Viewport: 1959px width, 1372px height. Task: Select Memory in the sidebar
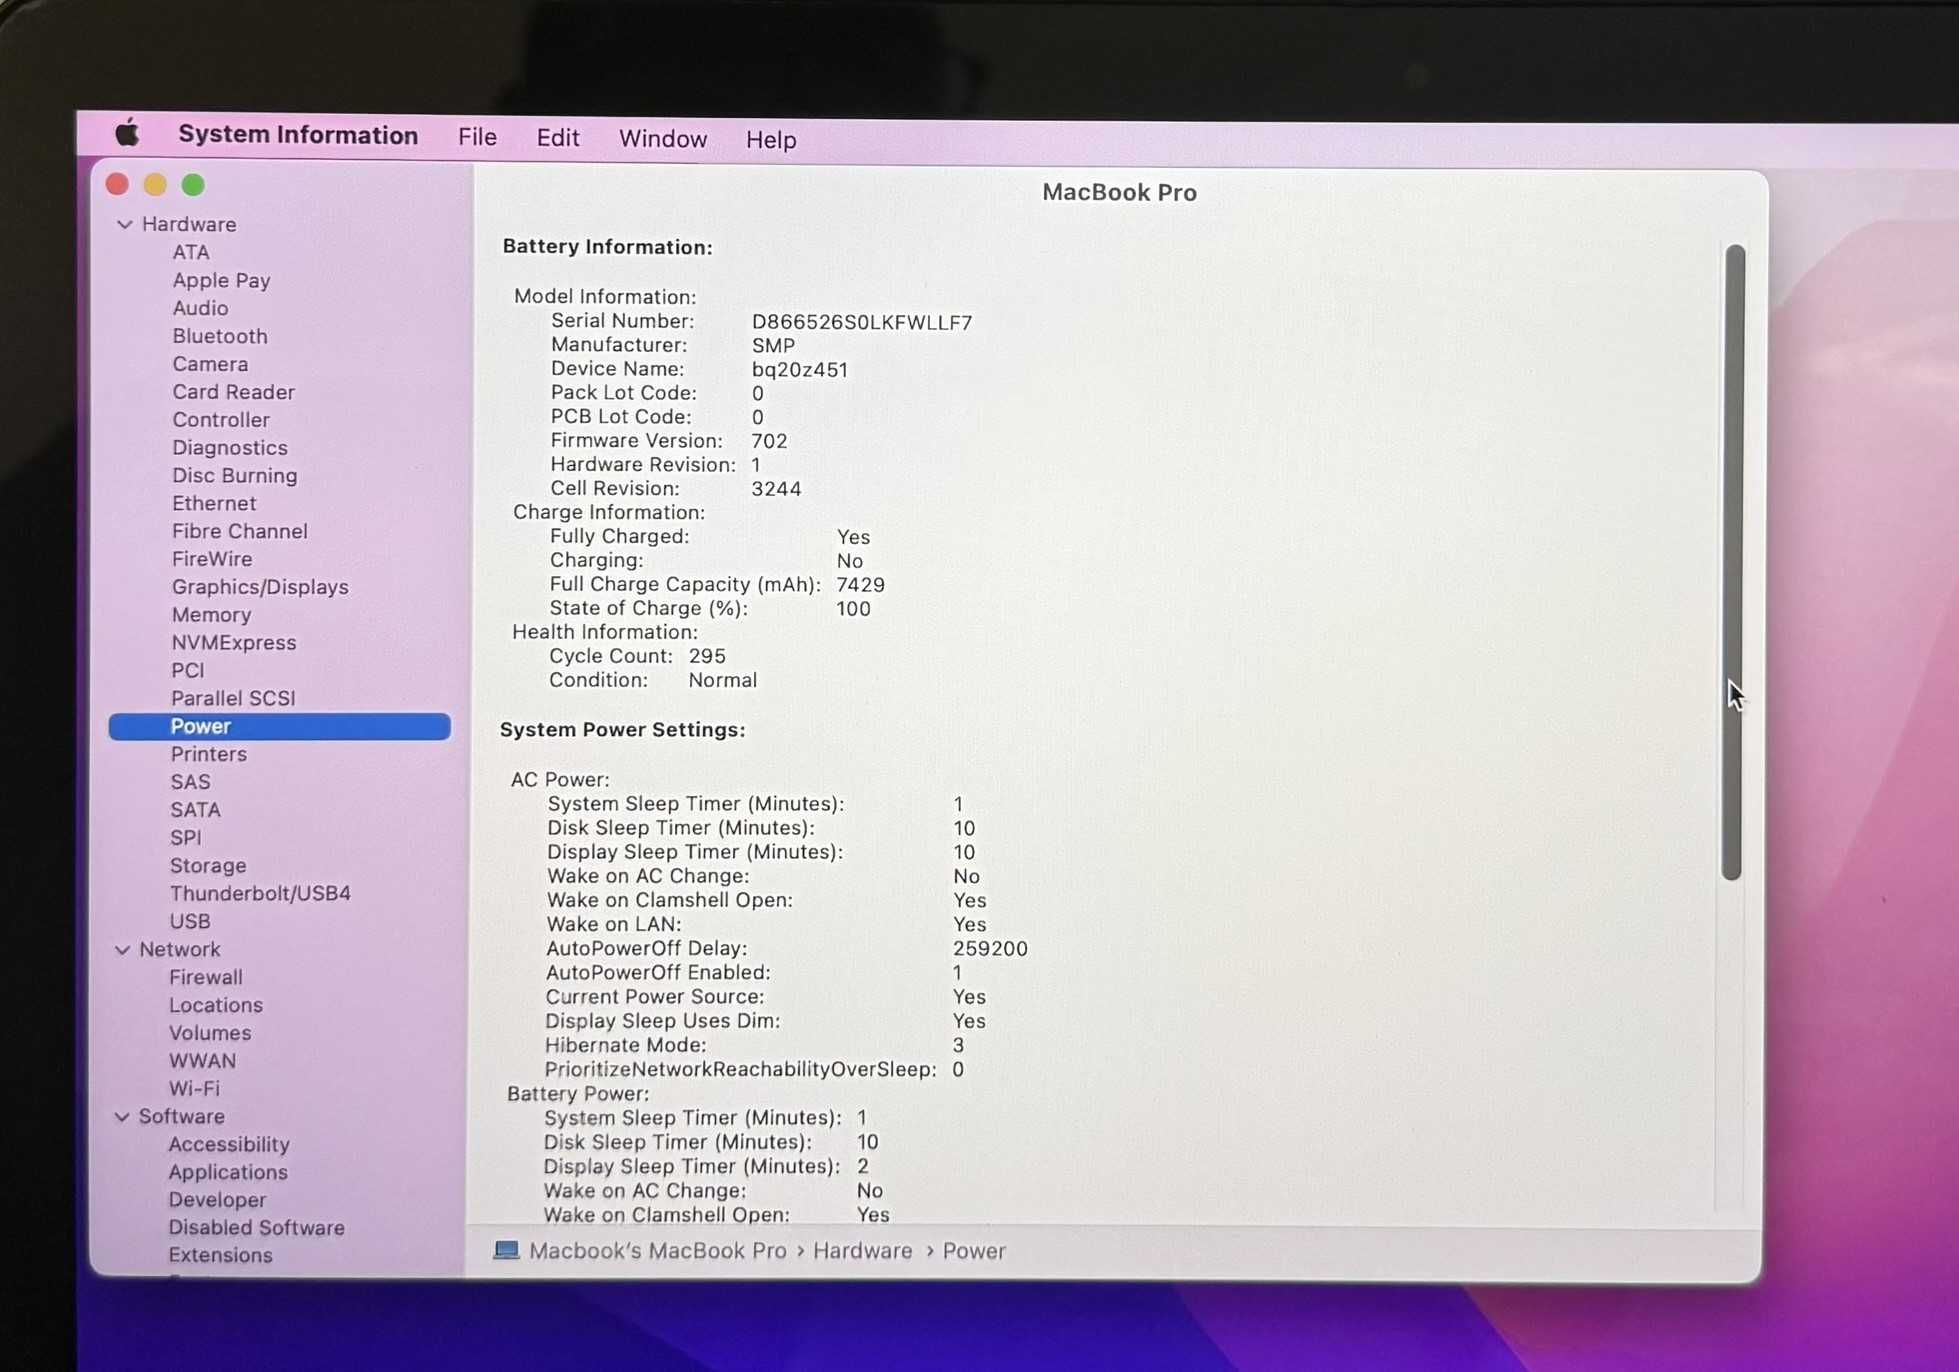coord(211,615)
